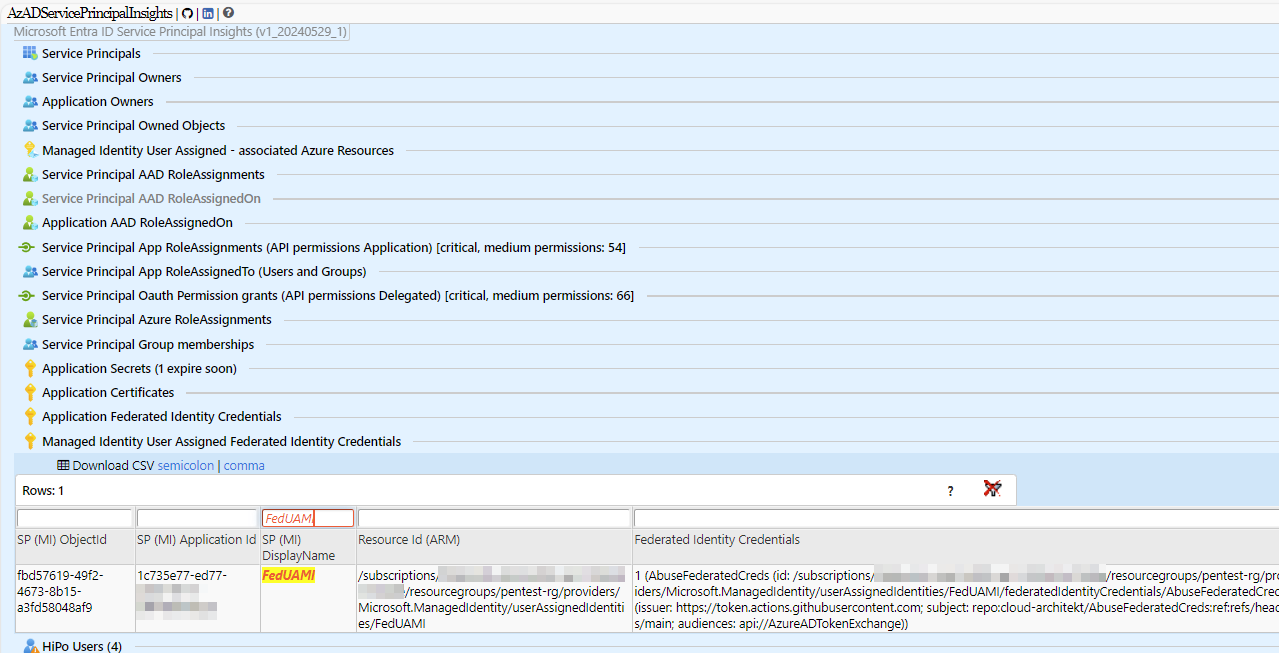1279x653 pixels.
Task: Click the help question mark icon in header
Action: click(228, 13)
